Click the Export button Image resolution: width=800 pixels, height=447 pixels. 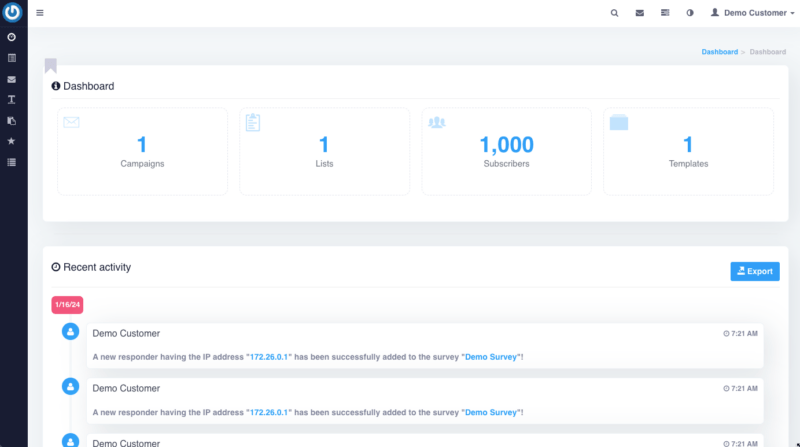(755, 271)
